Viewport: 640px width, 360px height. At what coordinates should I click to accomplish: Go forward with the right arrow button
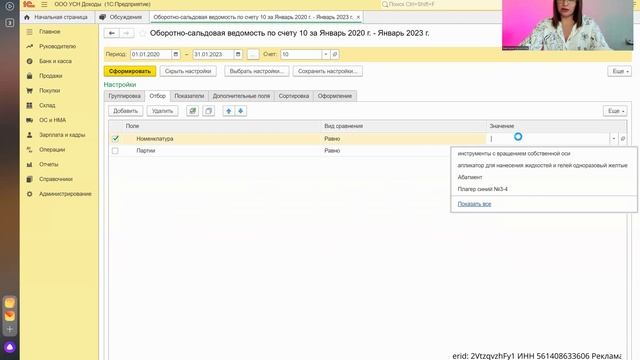tap(127, 33)
